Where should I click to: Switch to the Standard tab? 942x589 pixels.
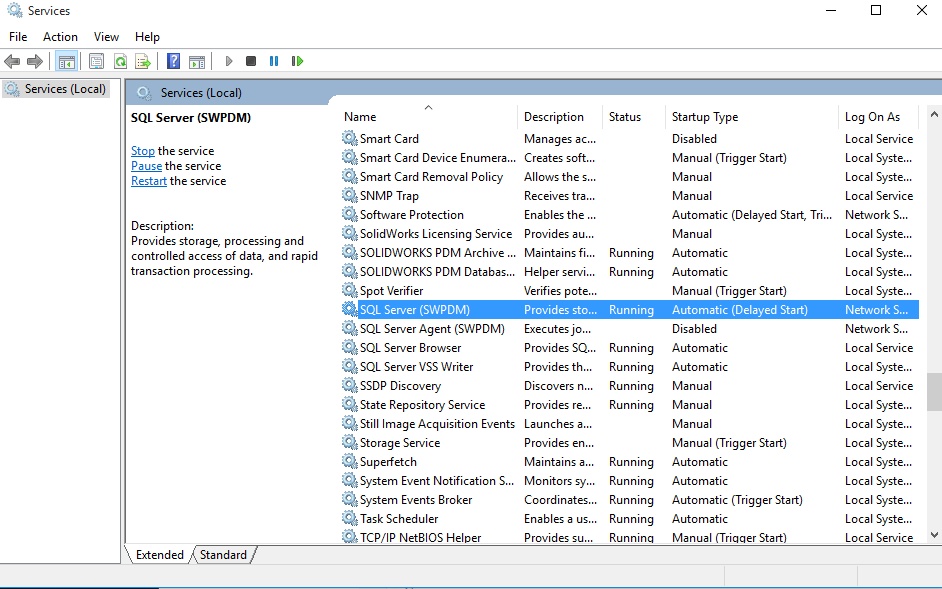point(223,555)
